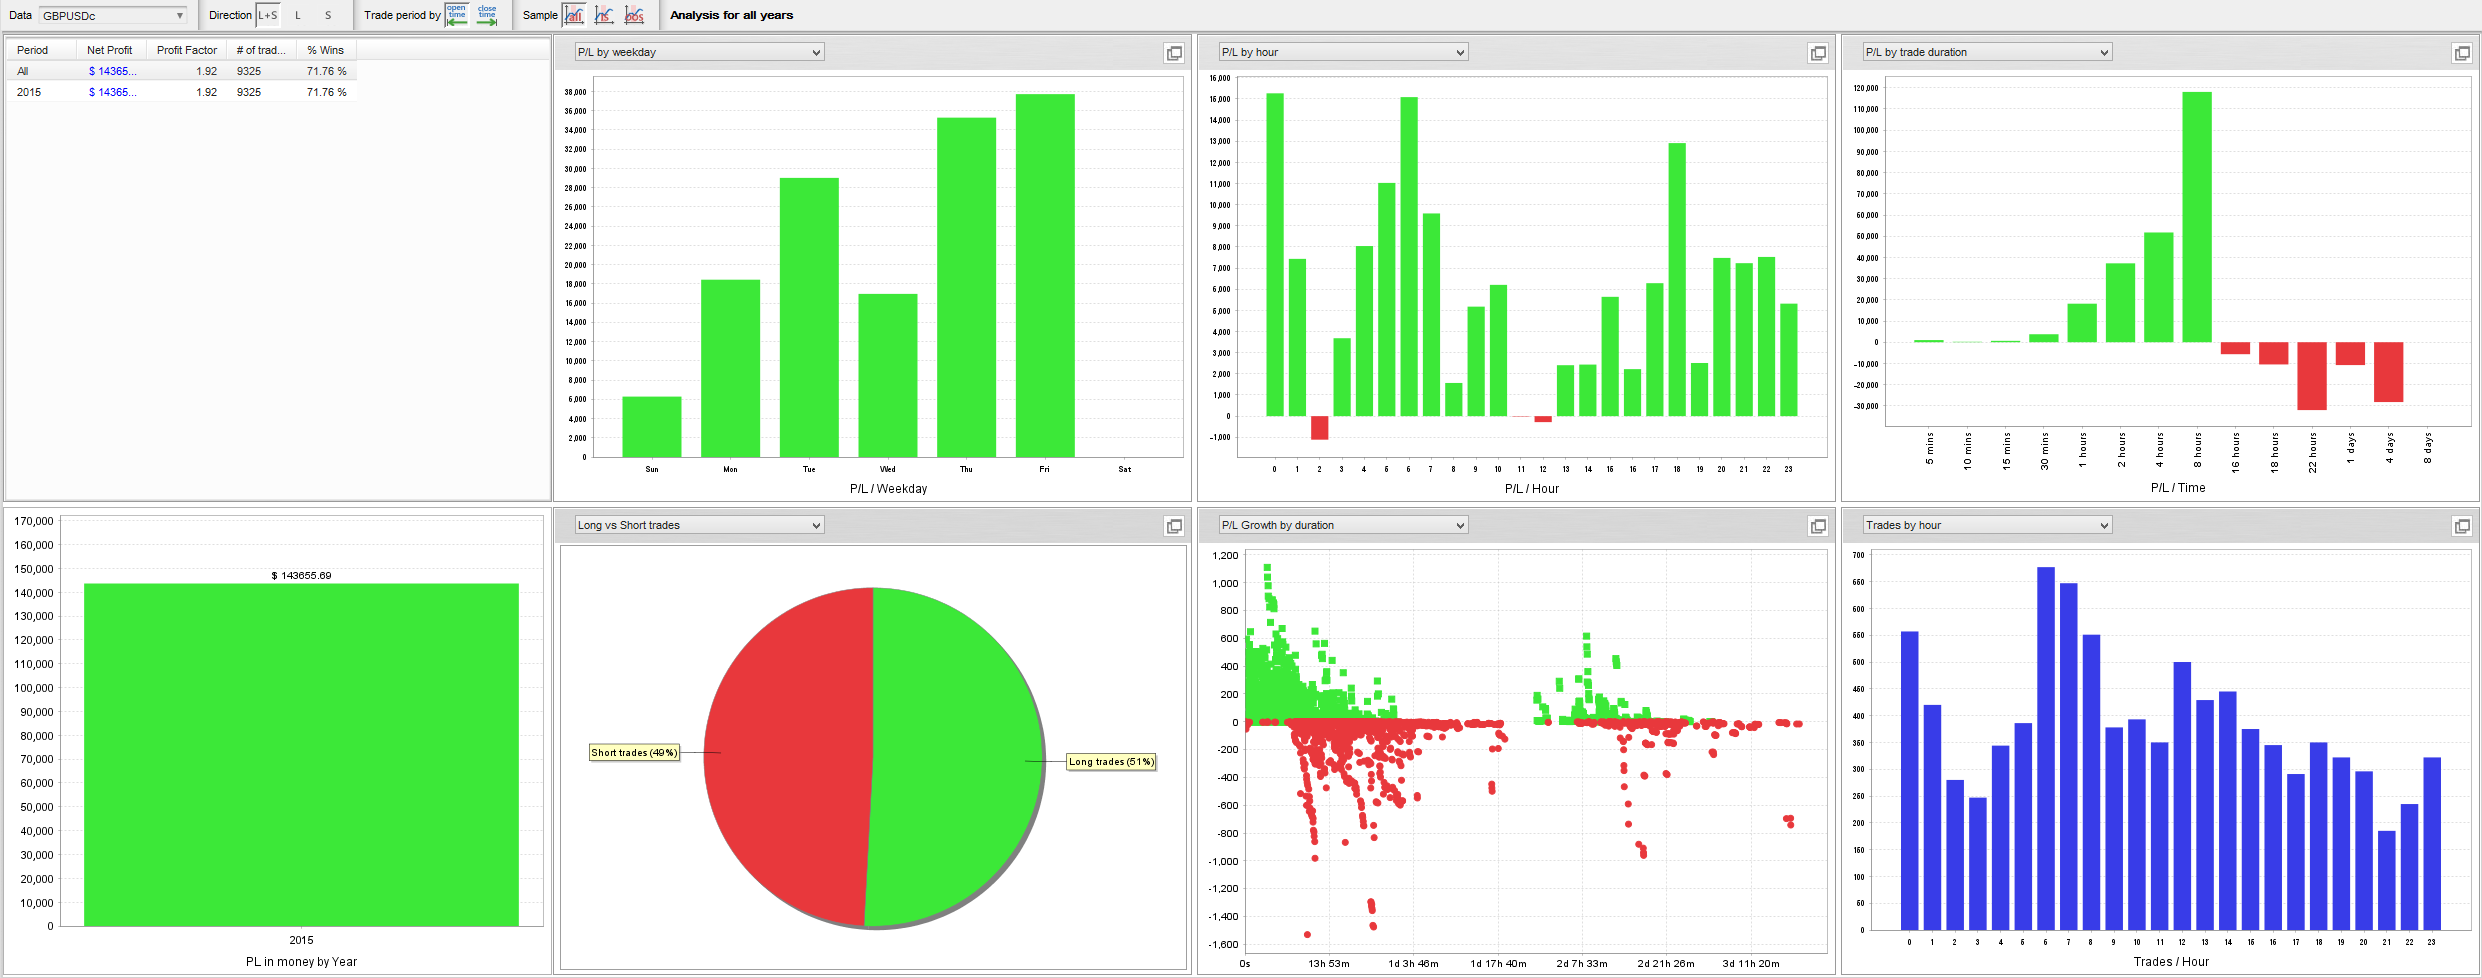Maximize the P/L by trade duration panel
Viewport: 2482px width, 978px height.
pos(2462,53)
